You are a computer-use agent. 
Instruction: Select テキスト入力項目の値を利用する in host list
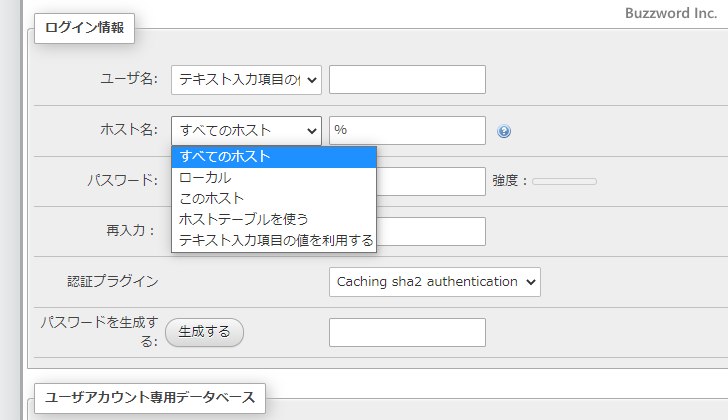(274, 240)
